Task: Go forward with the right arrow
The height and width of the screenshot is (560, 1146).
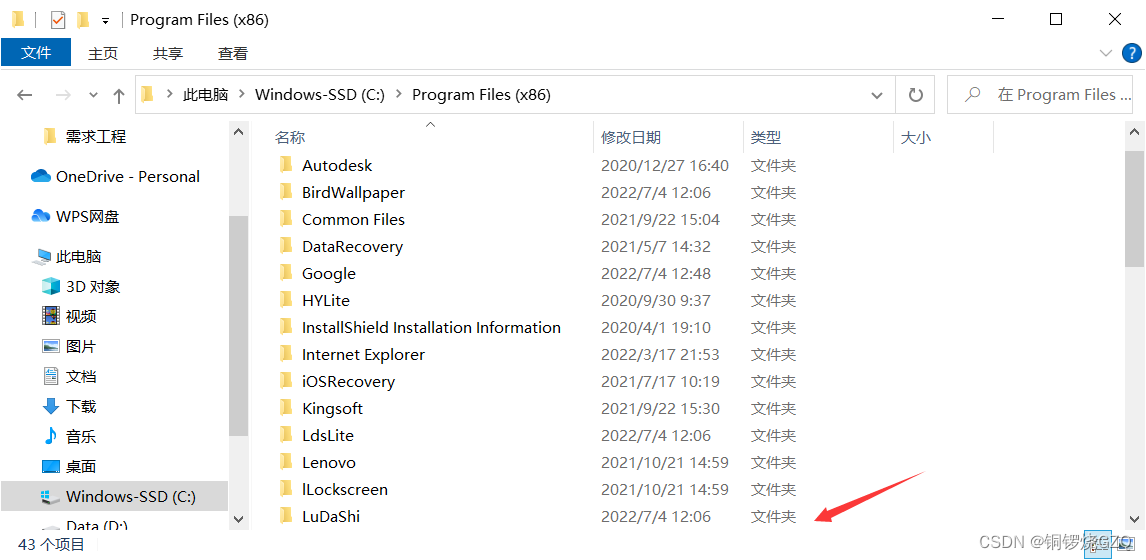Action: coord(64,95)
